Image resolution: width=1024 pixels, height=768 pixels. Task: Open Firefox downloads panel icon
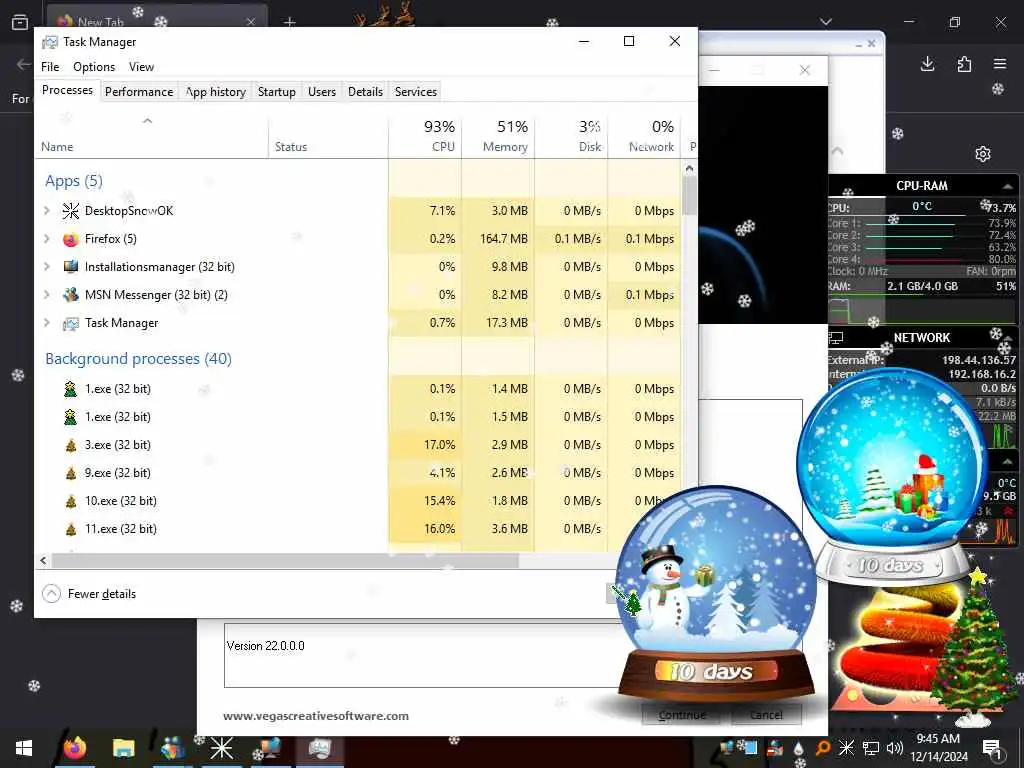[927, 64]
